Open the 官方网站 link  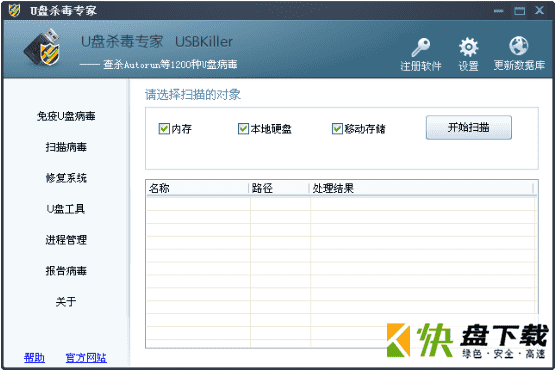(86, 358)
